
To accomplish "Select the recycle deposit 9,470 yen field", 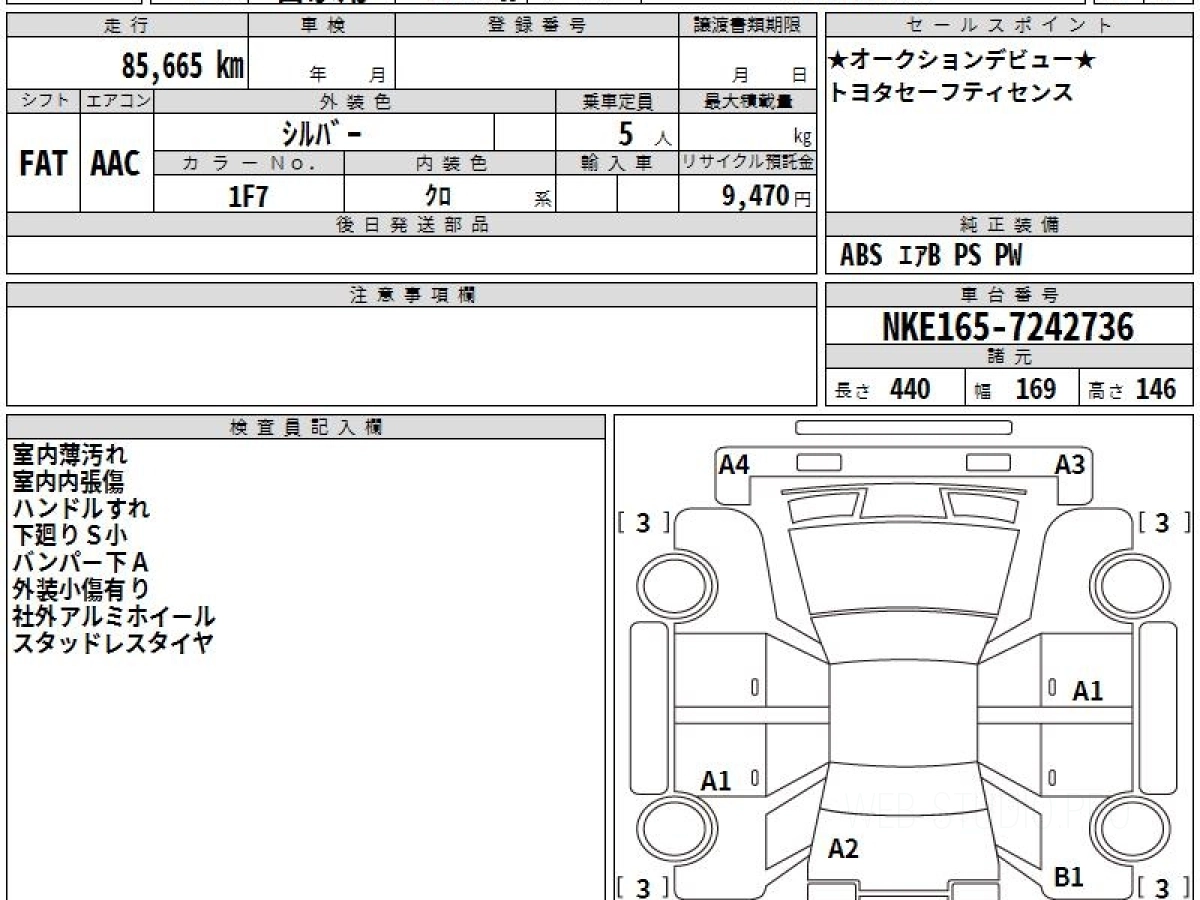I will [x=747, y=195].
